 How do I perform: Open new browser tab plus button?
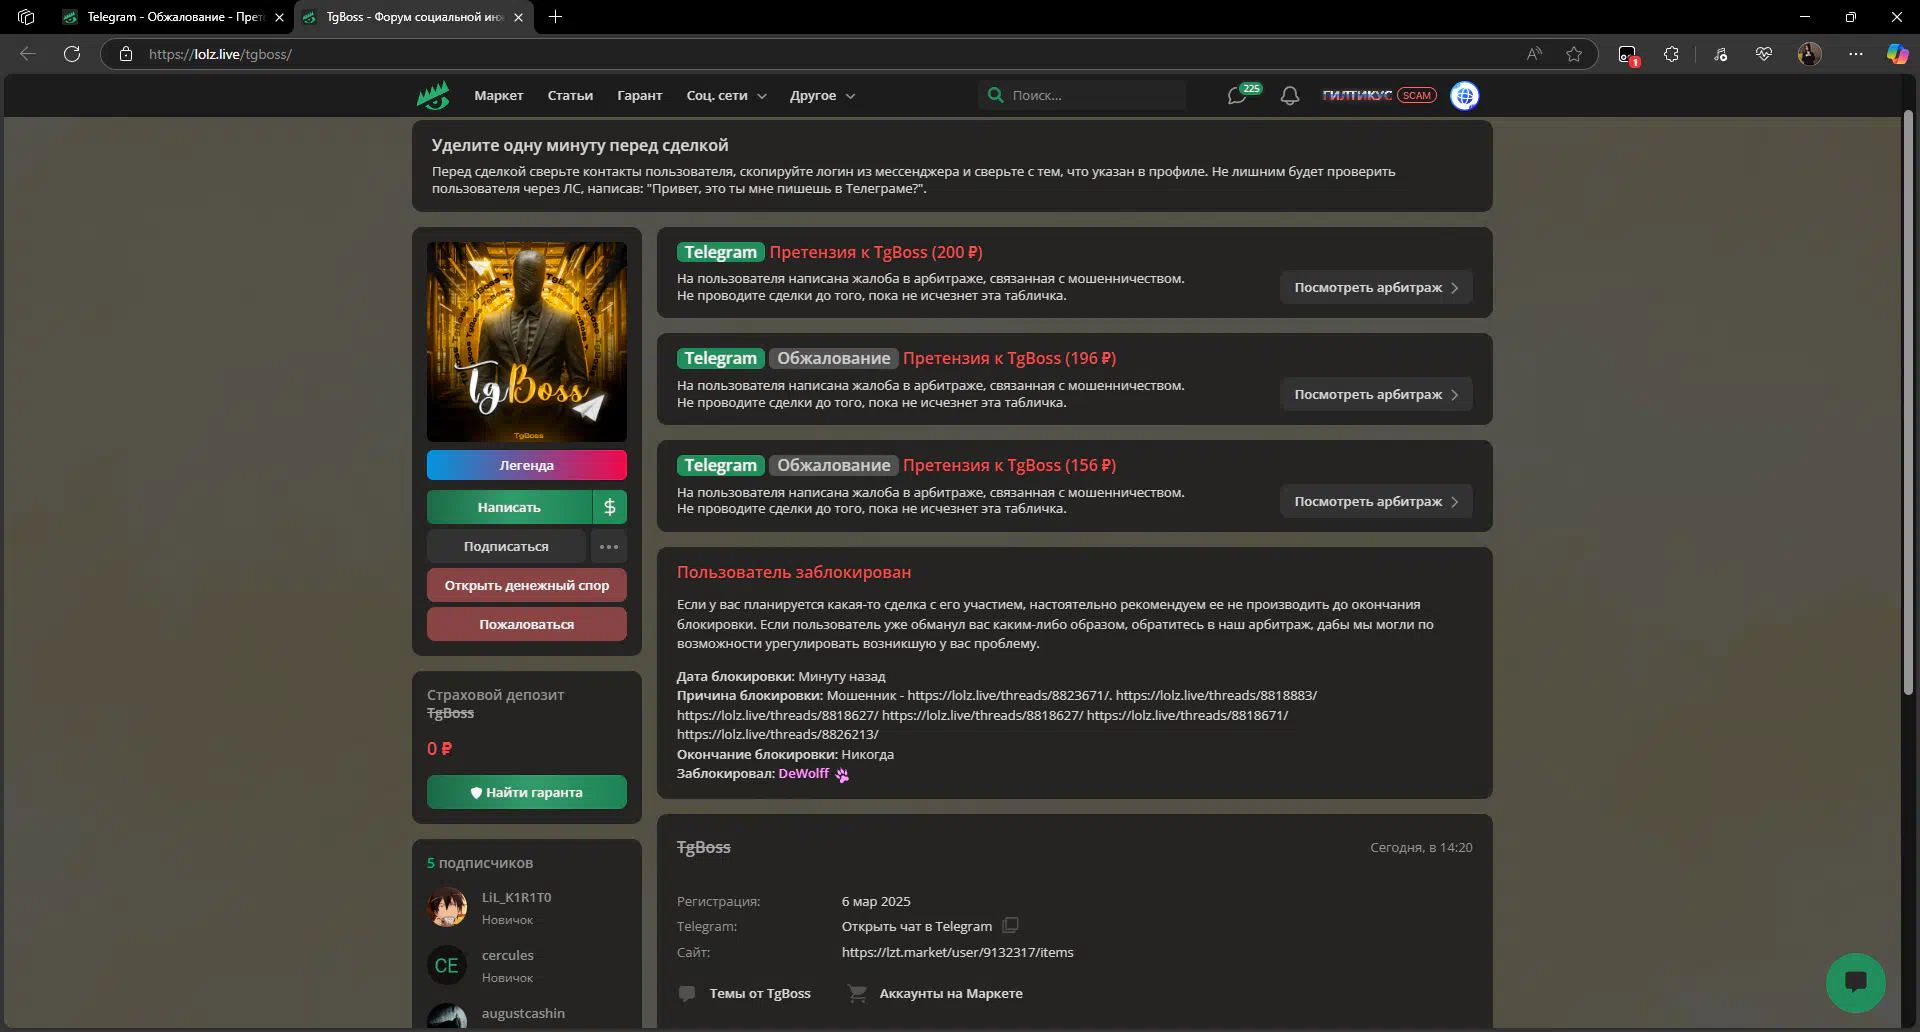556,17
